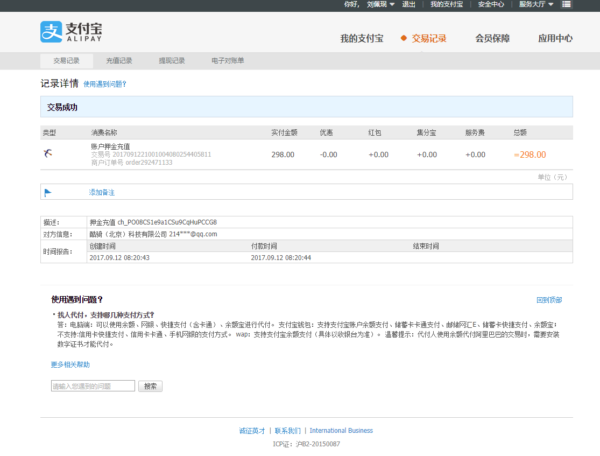Switch to the 提现记录 tab

click(x=172, y=61)
